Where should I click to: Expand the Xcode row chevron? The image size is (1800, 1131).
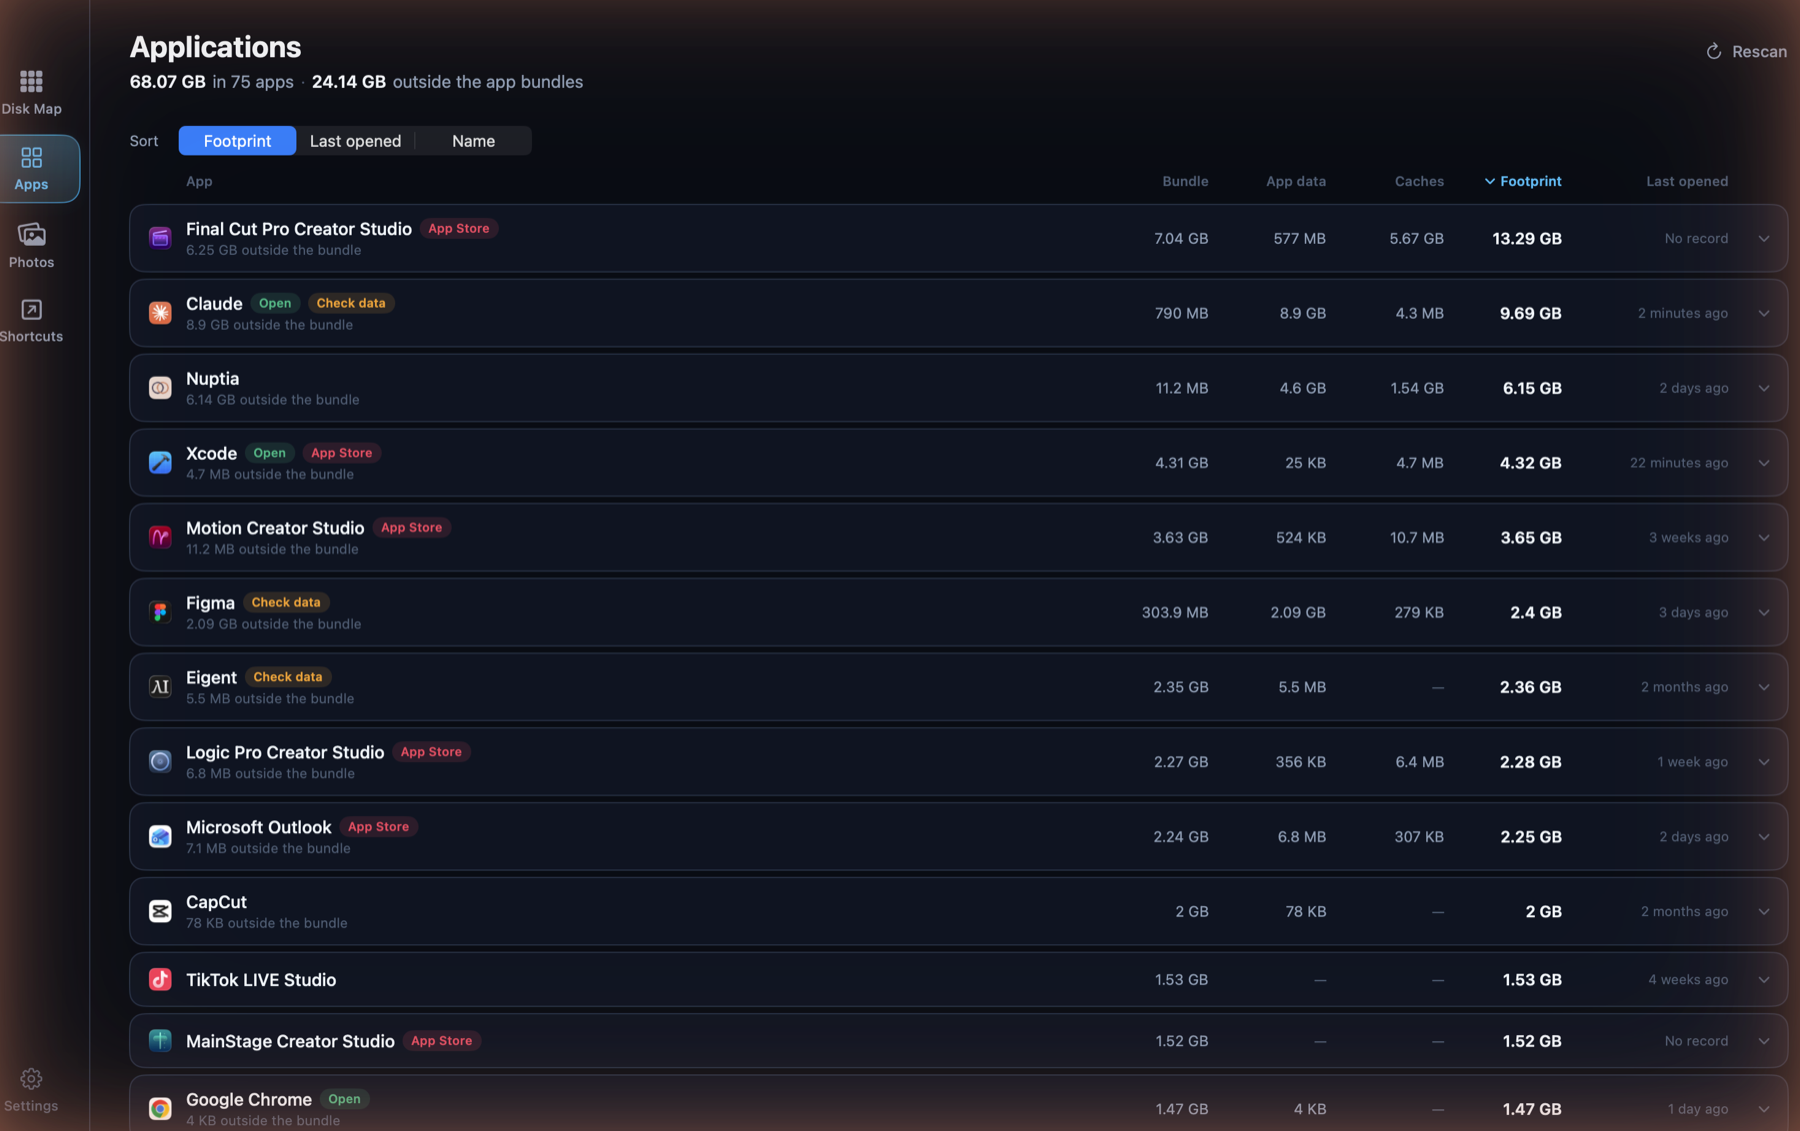[1764, 463]
